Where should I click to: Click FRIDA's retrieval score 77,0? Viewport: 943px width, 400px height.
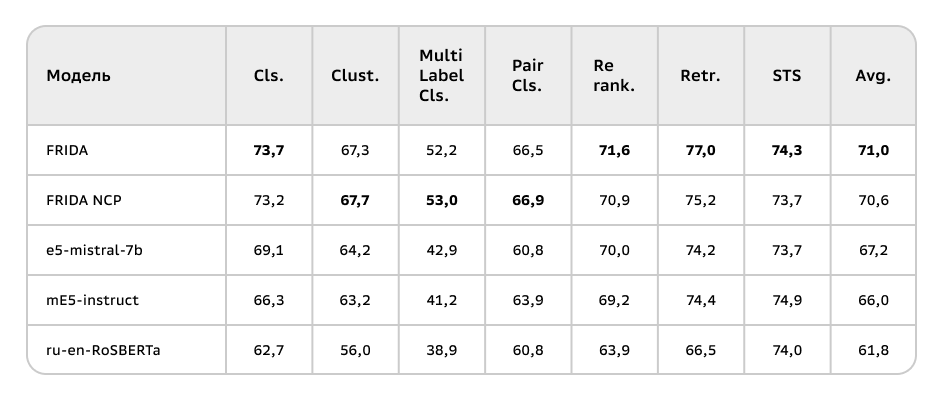point(700,150)
